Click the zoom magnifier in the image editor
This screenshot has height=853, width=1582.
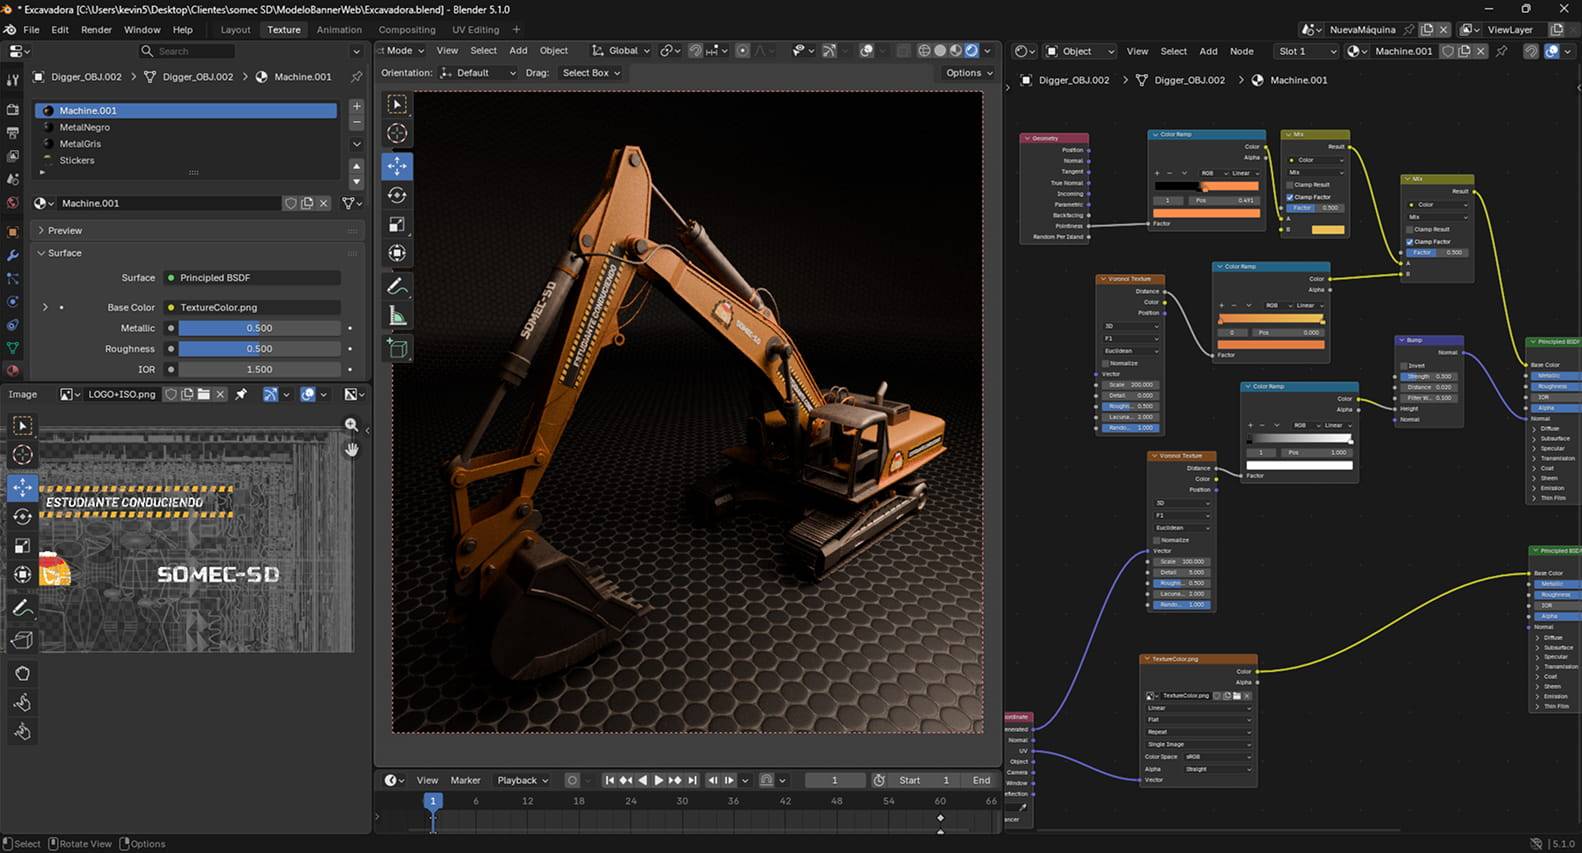click(351, 425)
